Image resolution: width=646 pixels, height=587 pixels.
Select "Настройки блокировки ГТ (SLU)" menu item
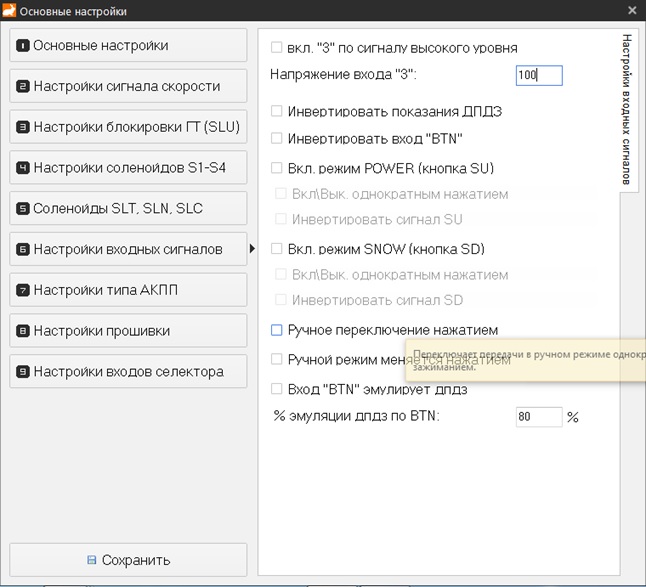[x=128, y=127]
